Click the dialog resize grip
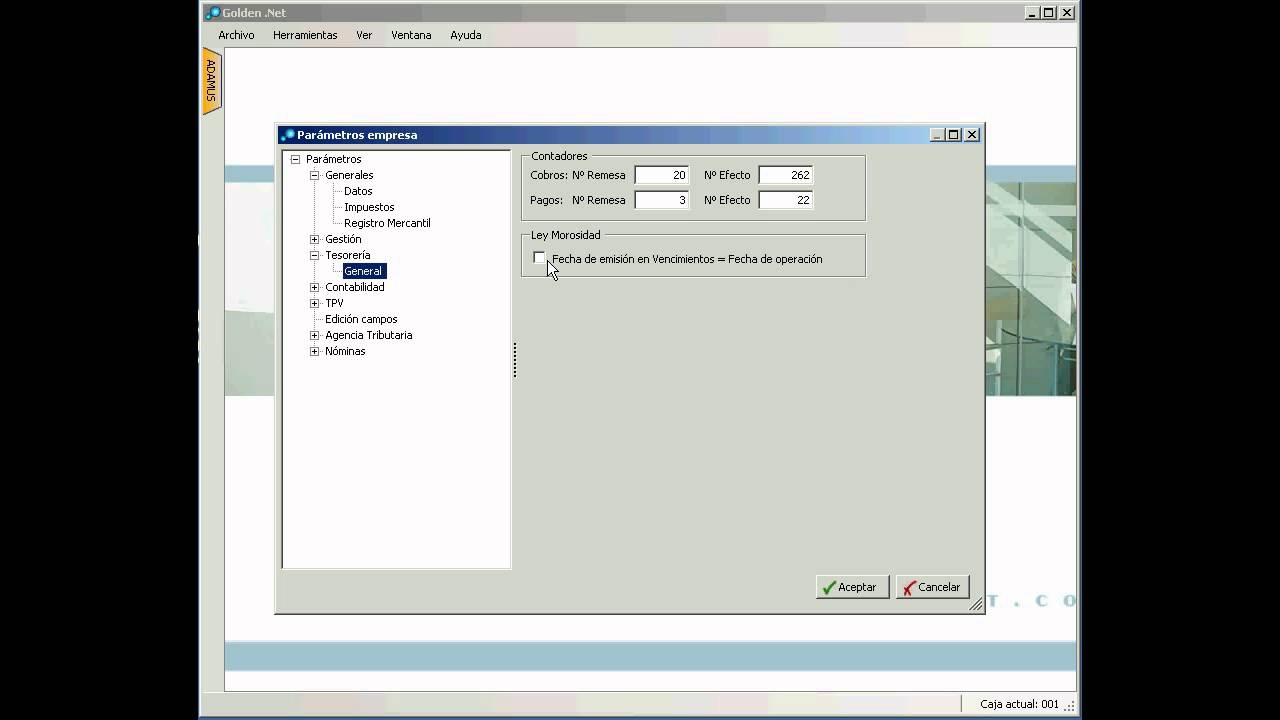Image resolution: width=1280 pixels, height=720 pixels. (976, 605)
